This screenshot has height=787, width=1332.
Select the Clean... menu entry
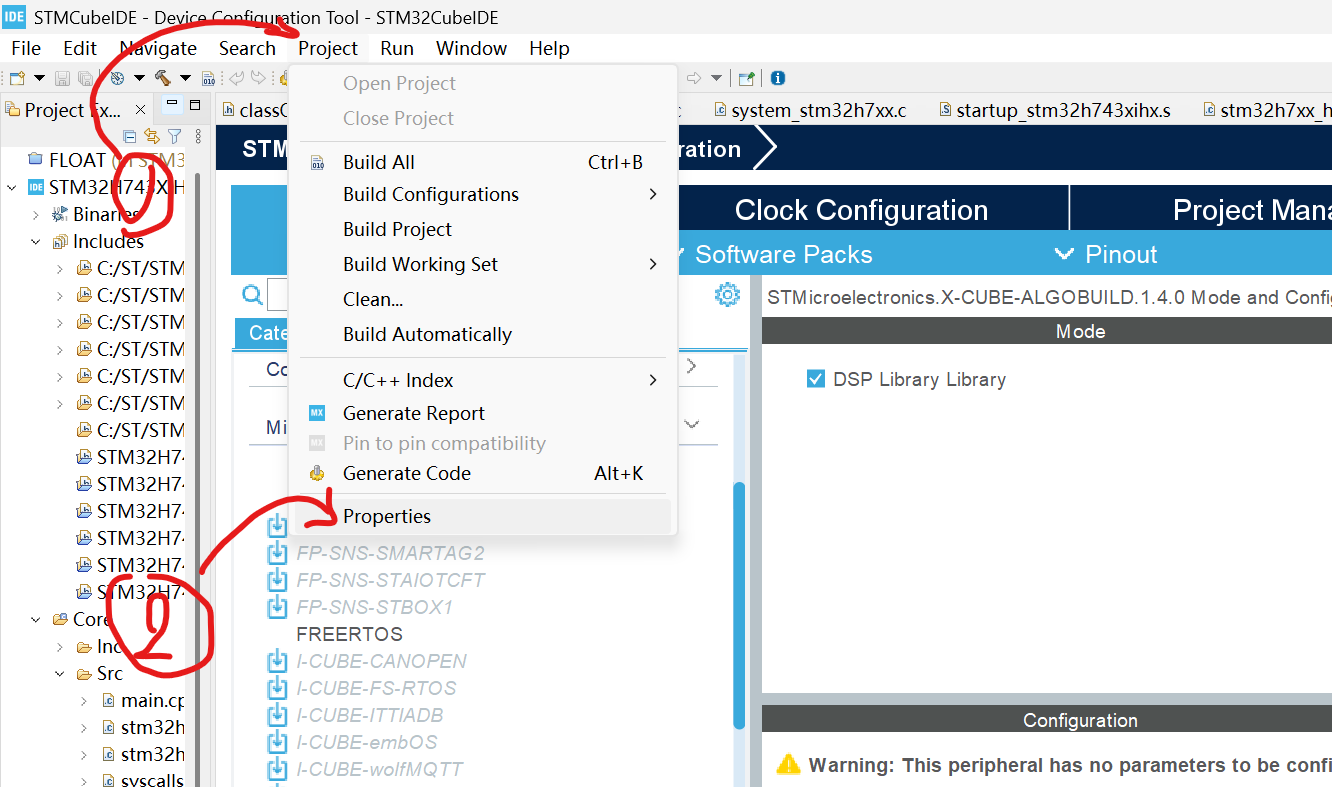click(483, 299)
